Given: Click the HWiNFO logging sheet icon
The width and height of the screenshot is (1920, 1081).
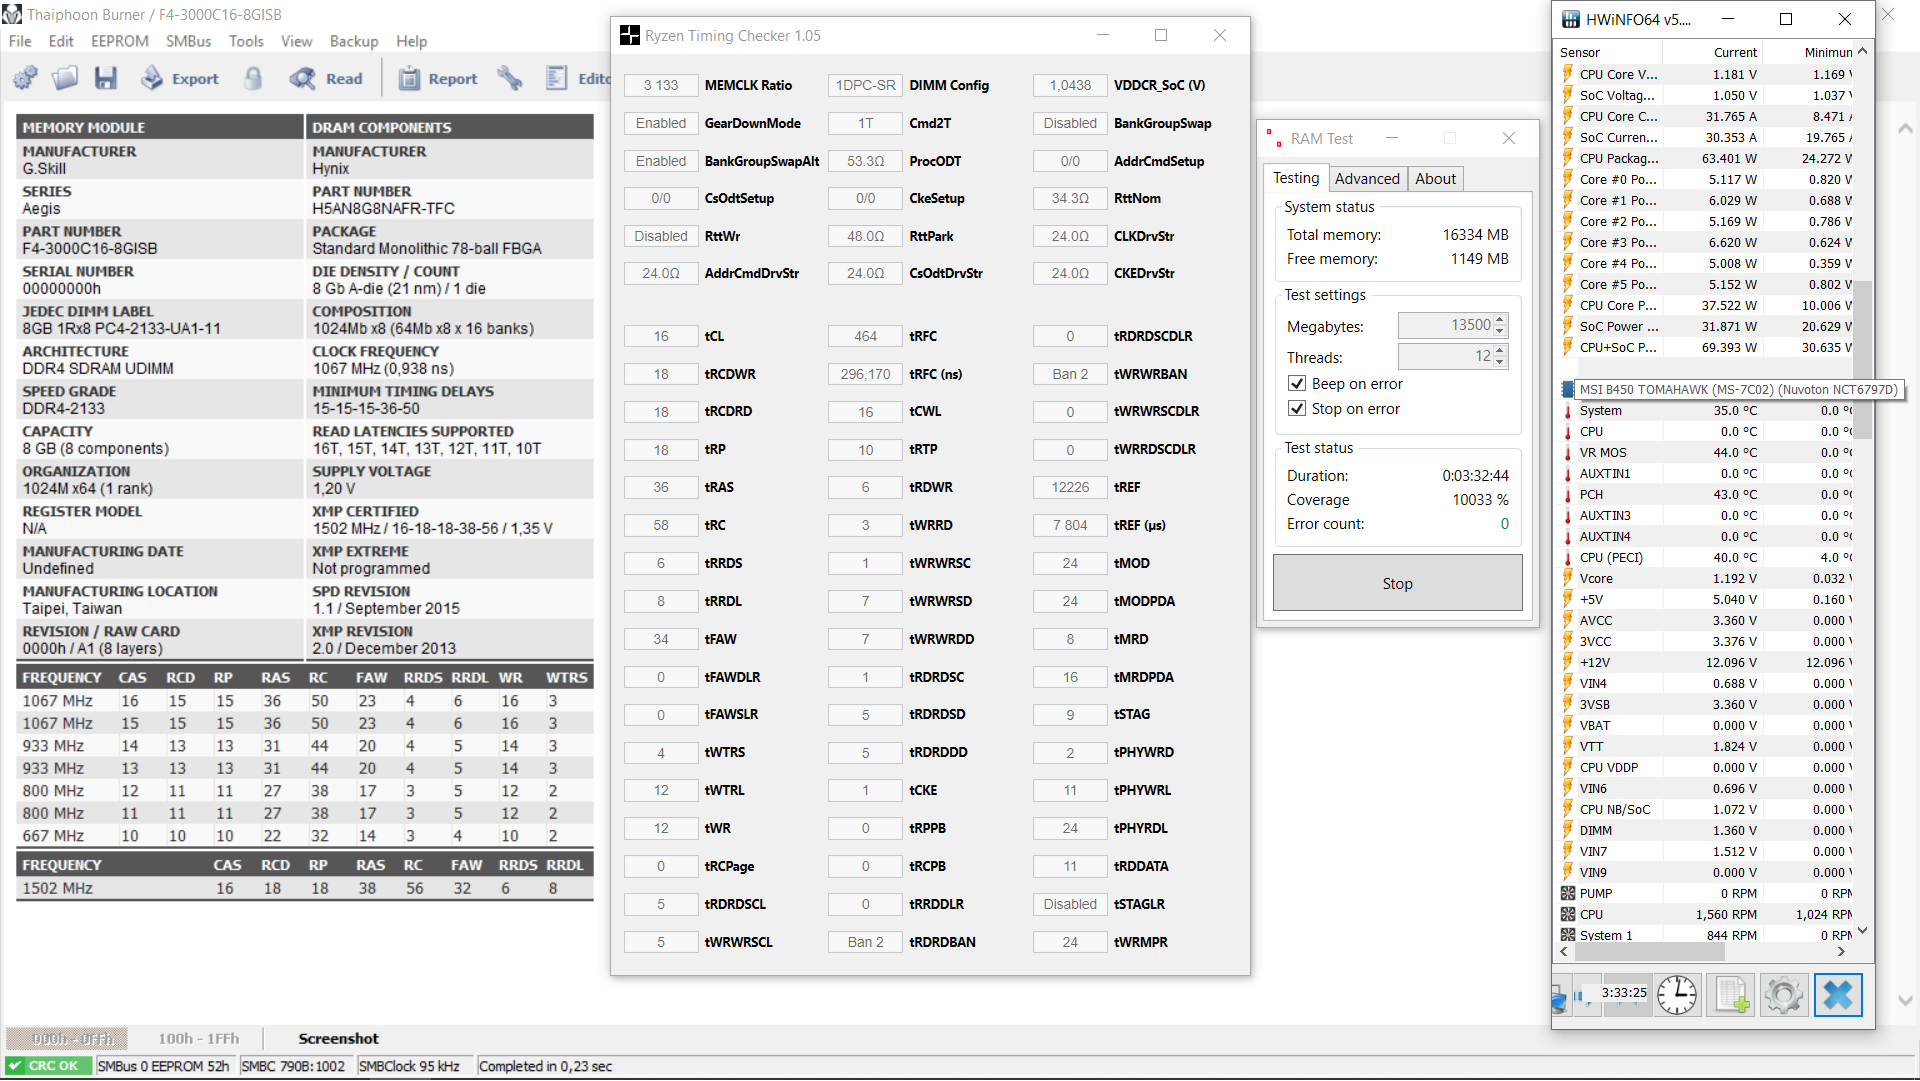Looking at the screenshot, I should 1731,995.
